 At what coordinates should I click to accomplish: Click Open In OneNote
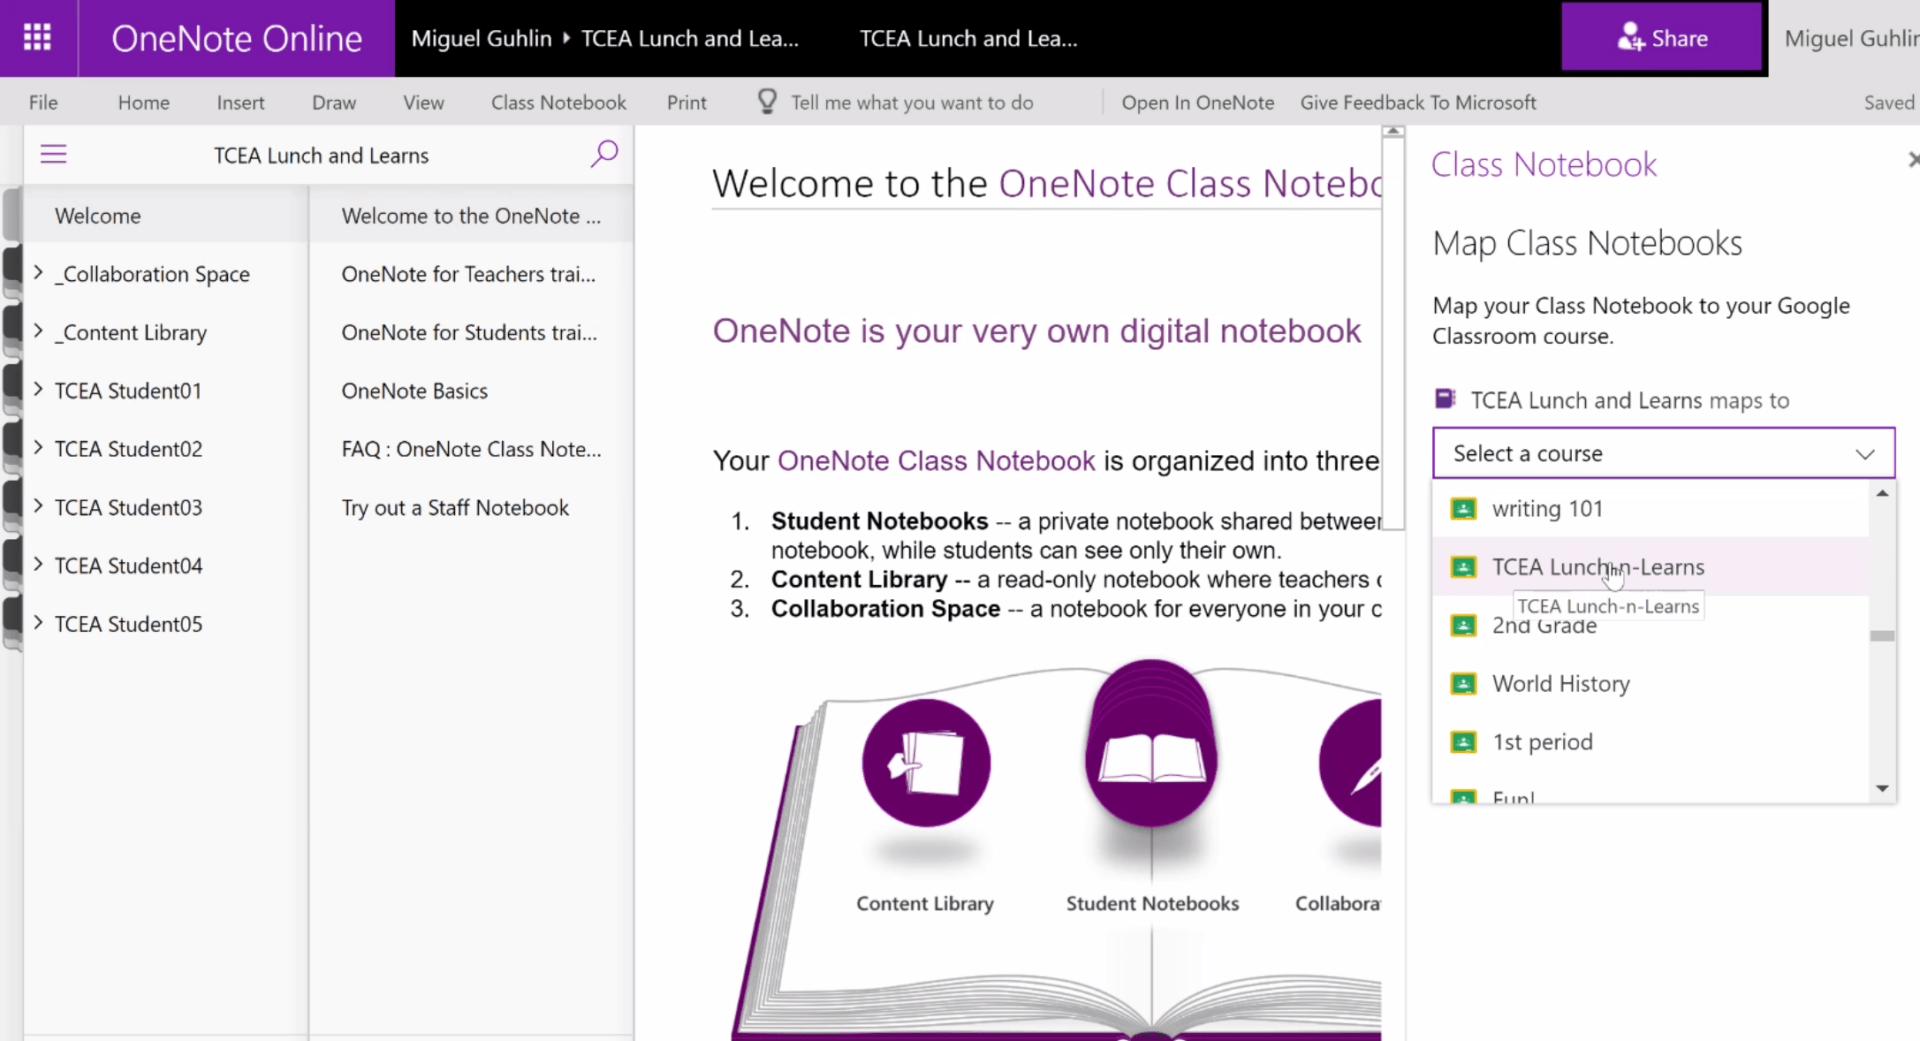[x=1197, y=101]
